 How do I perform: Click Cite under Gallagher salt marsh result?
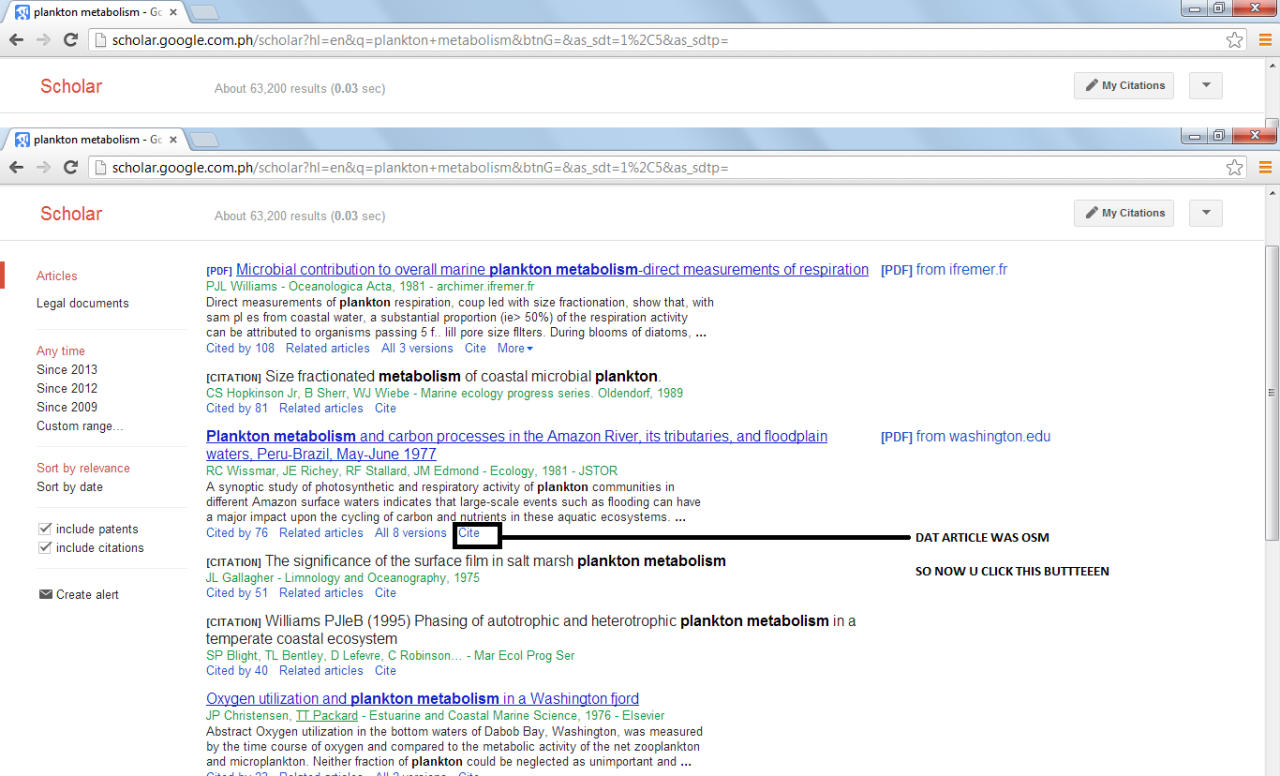[385, 593]
